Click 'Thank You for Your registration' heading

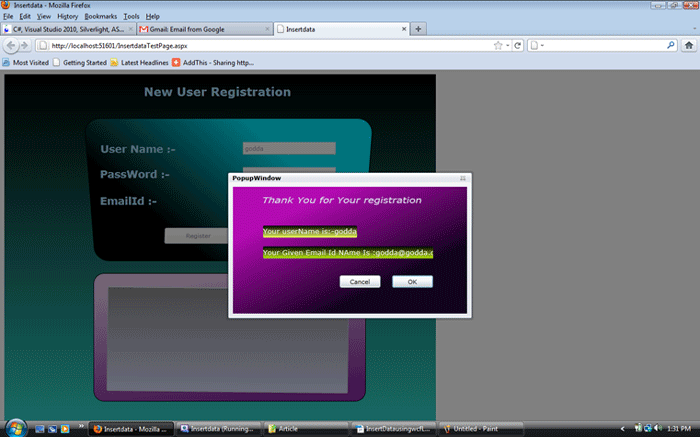(x=342, y=200)
